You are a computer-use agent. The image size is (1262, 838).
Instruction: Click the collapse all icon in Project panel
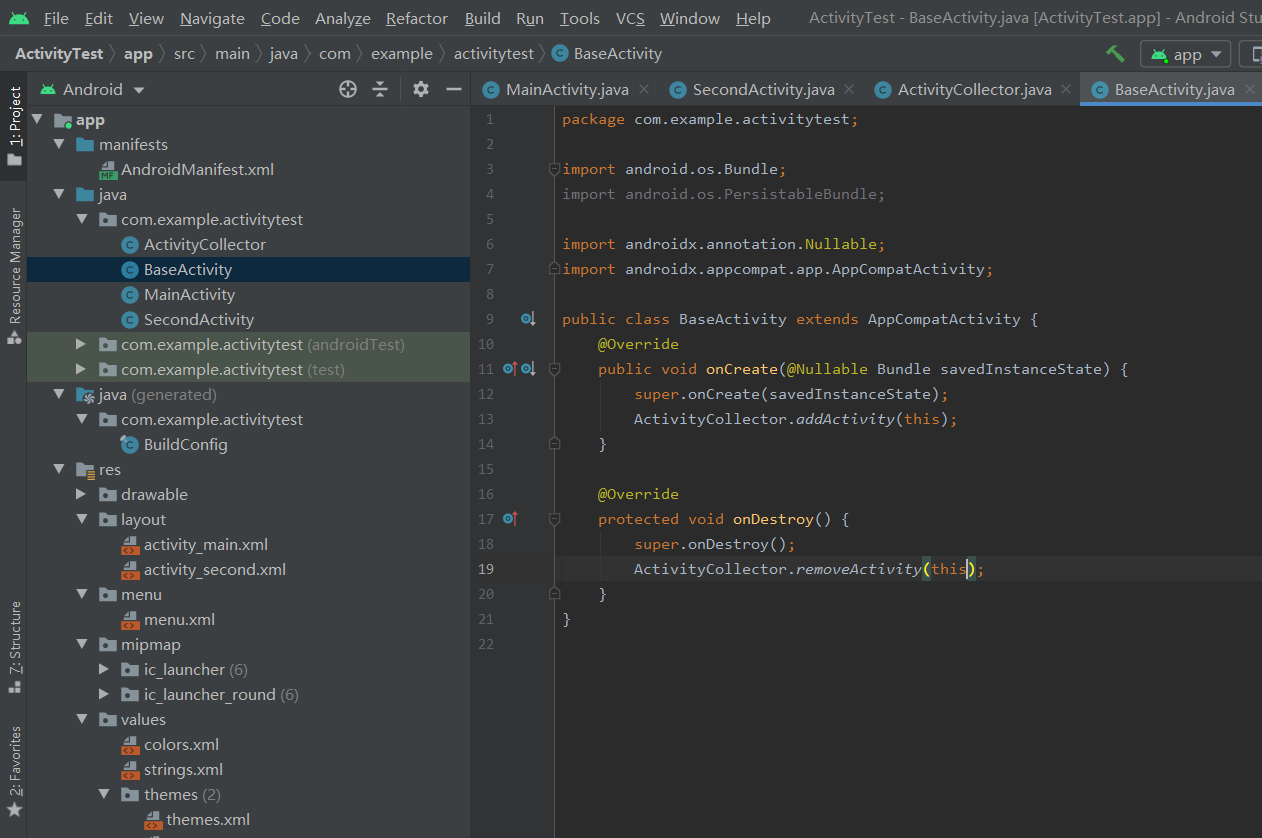click(x=380, y=89)
